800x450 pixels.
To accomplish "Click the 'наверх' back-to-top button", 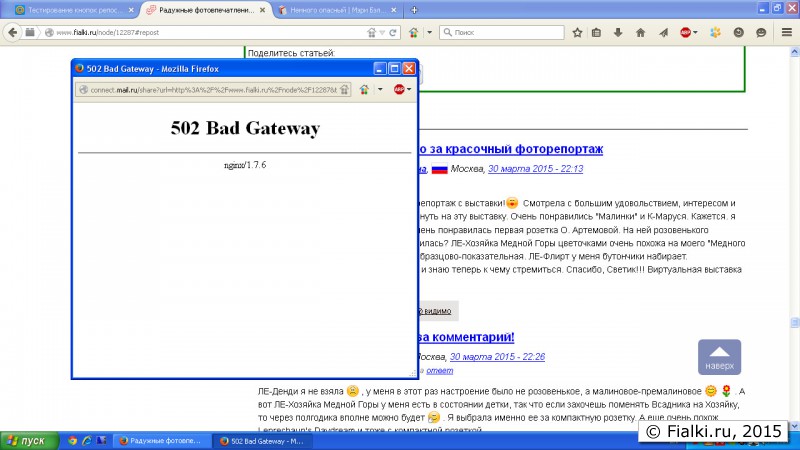I will (x=719, y=357).
